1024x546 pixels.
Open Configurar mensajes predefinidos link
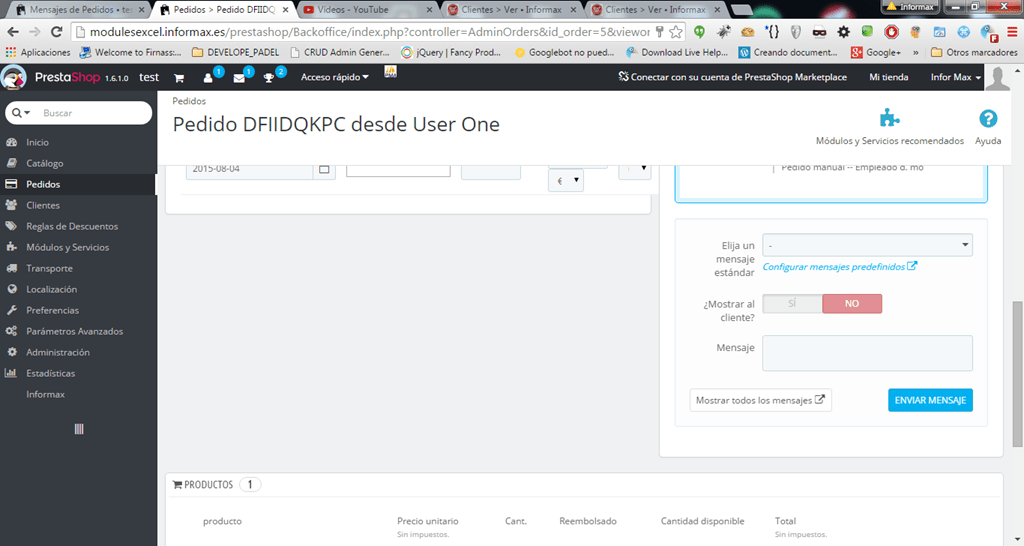[x=840, y=266]
